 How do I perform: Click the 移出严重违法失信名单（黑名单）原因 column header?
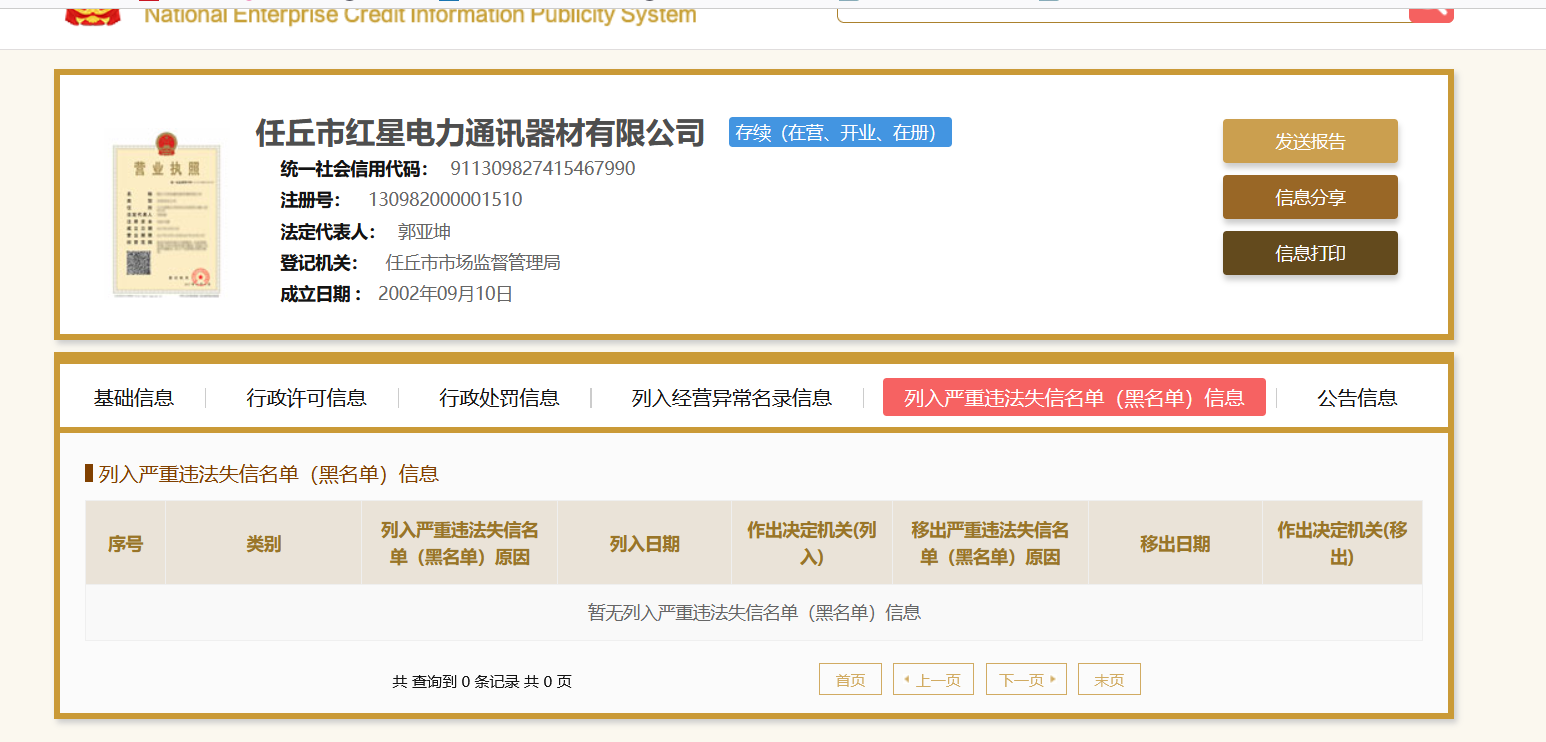click(990, 543)
